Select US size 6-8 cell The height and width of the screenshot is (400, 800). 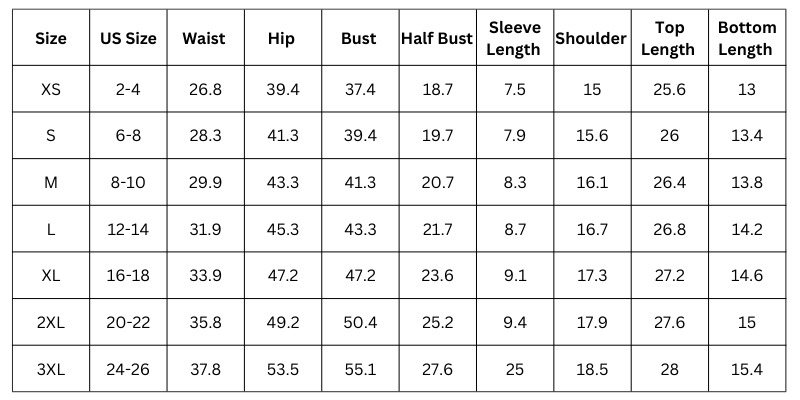point(128,136)
